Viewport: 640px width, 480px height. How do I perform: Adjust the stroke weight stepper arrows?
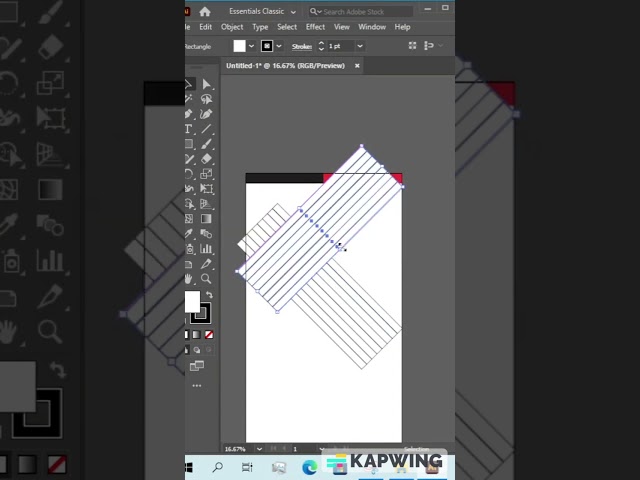321,46
